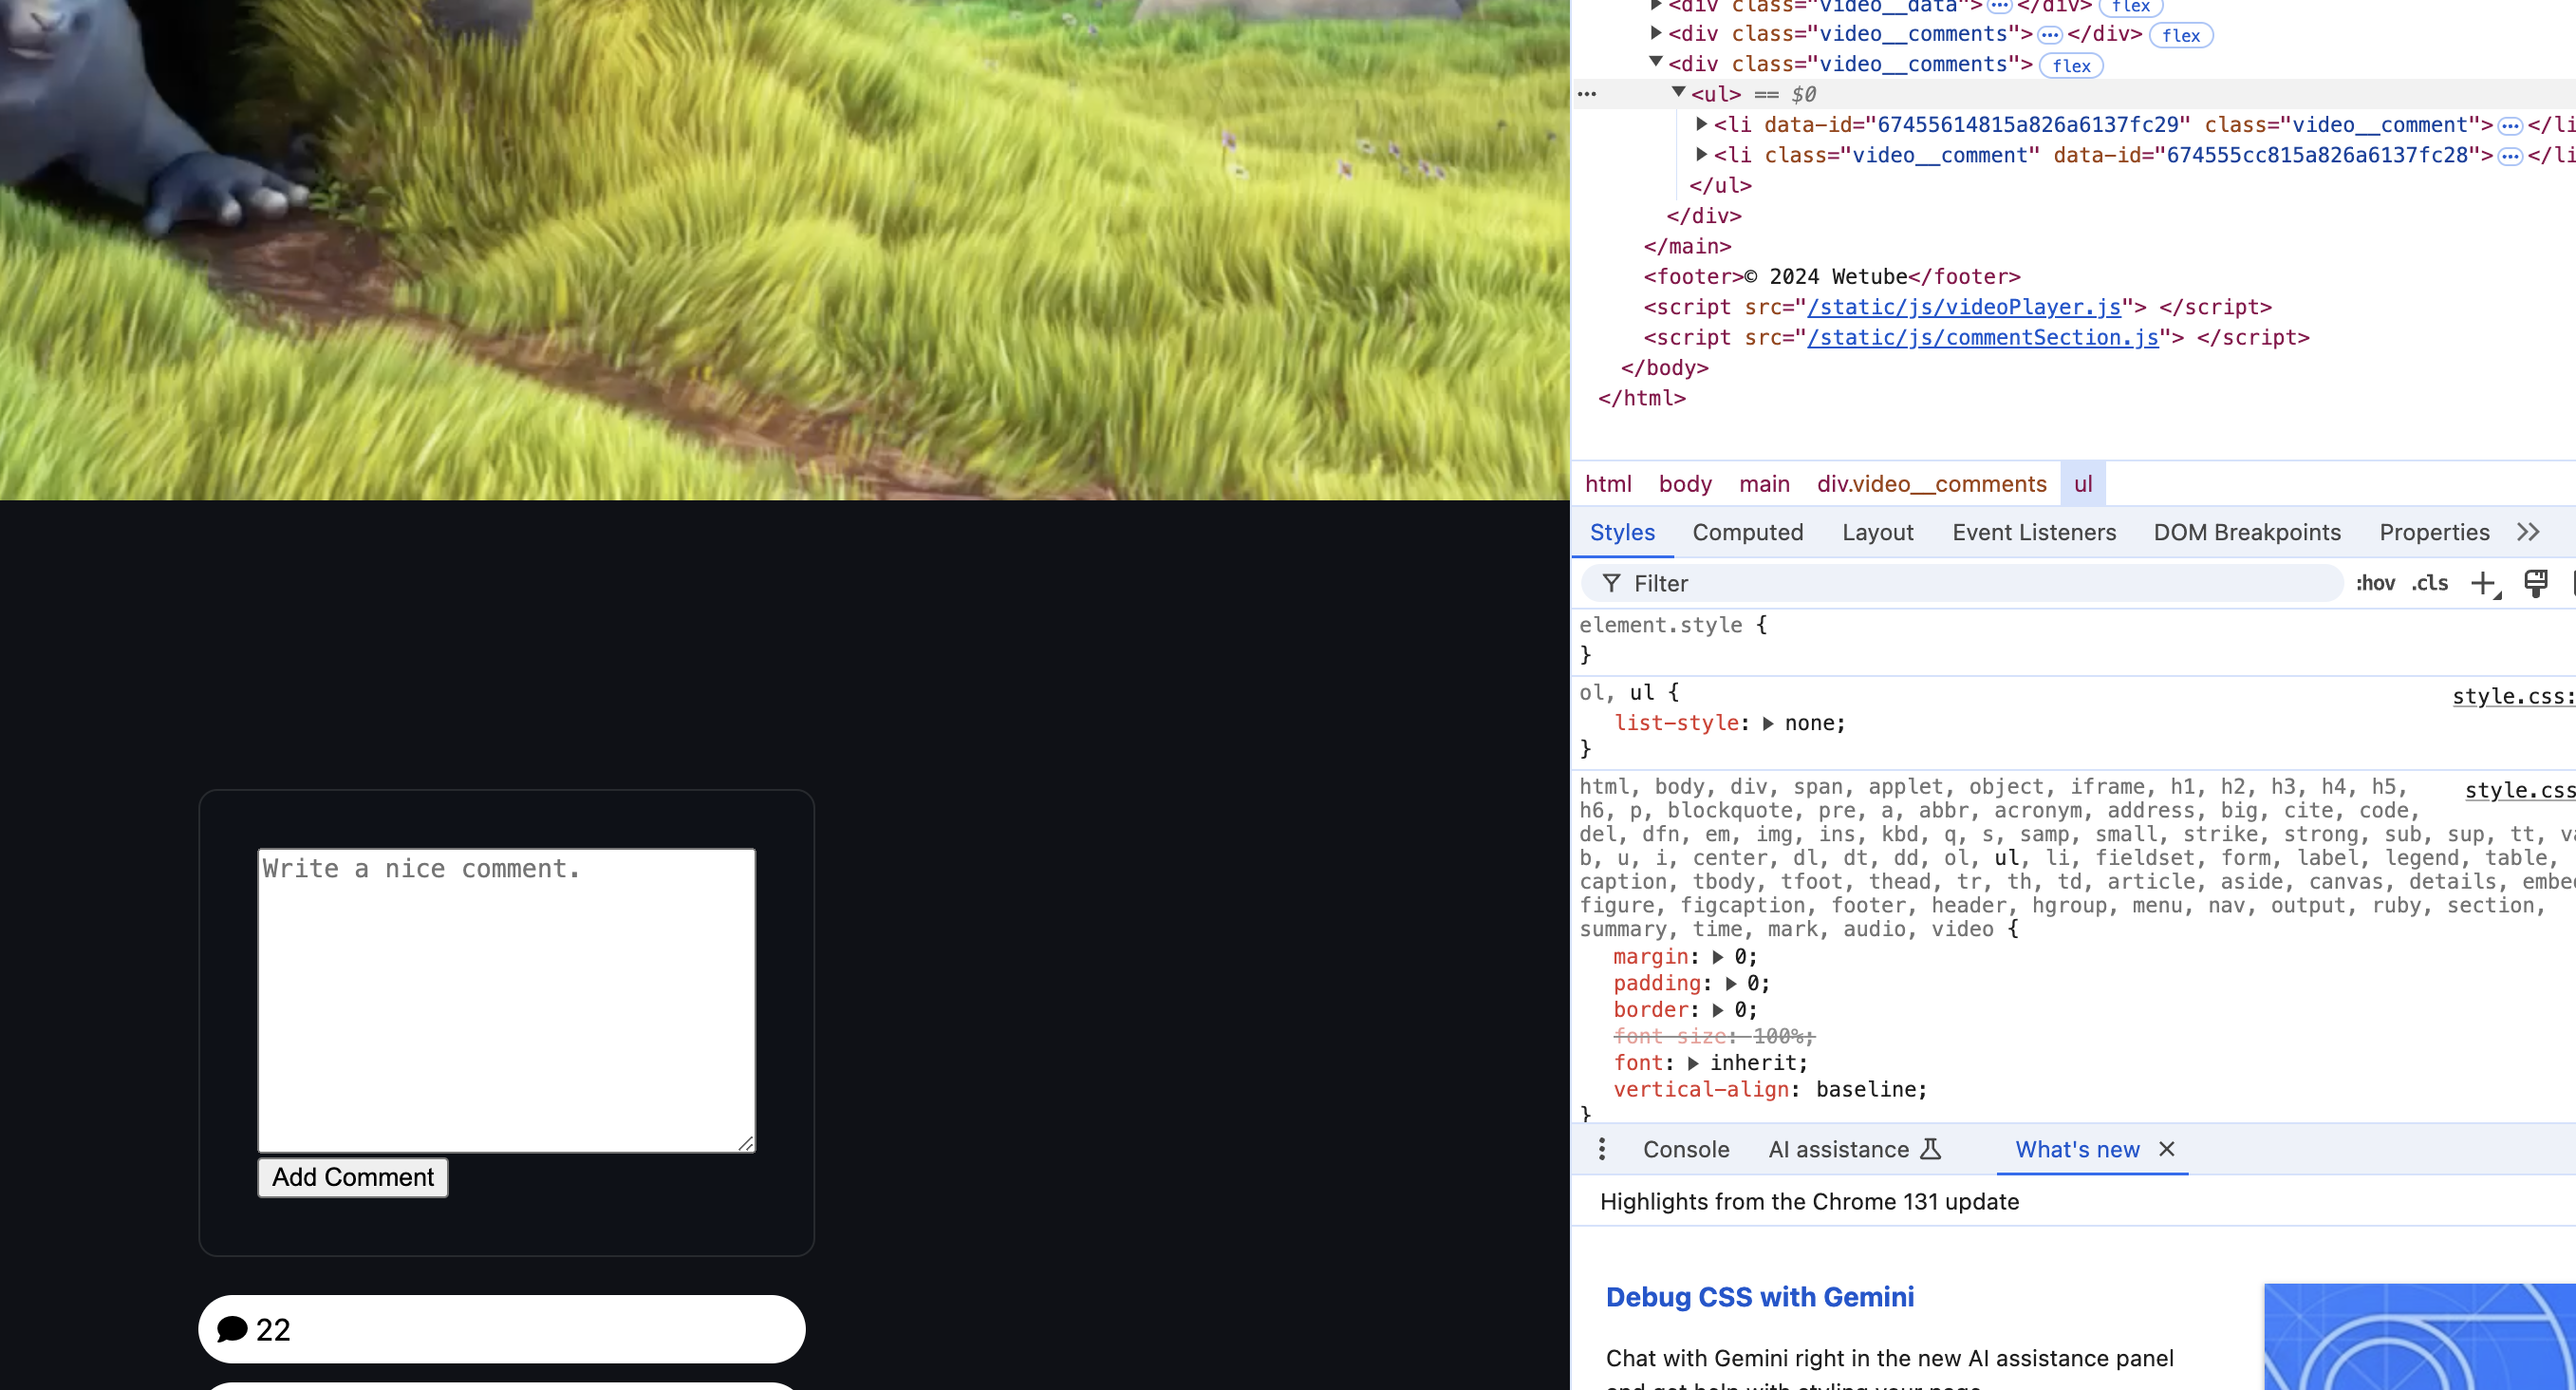
Task: Click the ellipsis beside the selected ul node
Action: pyautogui.click(x=1587, y=94)
